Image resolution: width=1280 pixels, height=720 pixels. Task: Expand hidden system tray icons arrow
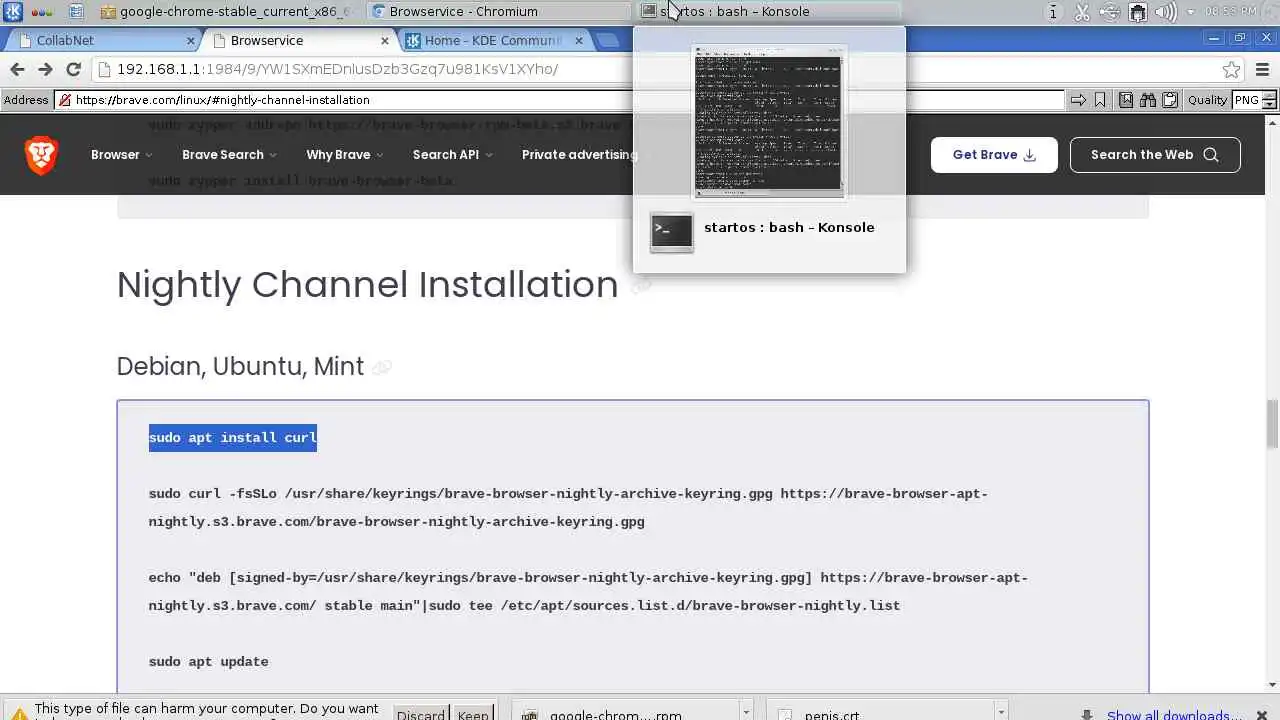pos(1190,12)
